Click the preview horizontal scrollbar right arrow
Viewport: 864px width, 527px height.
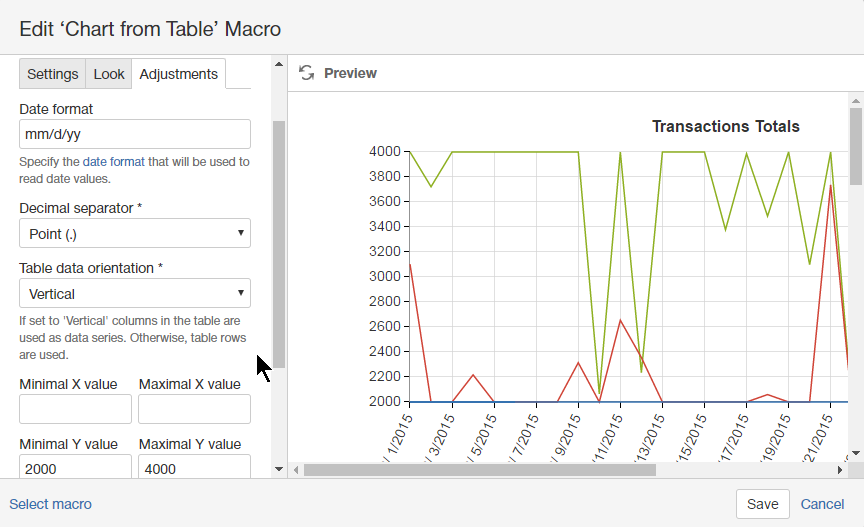(x=840, y=469)
